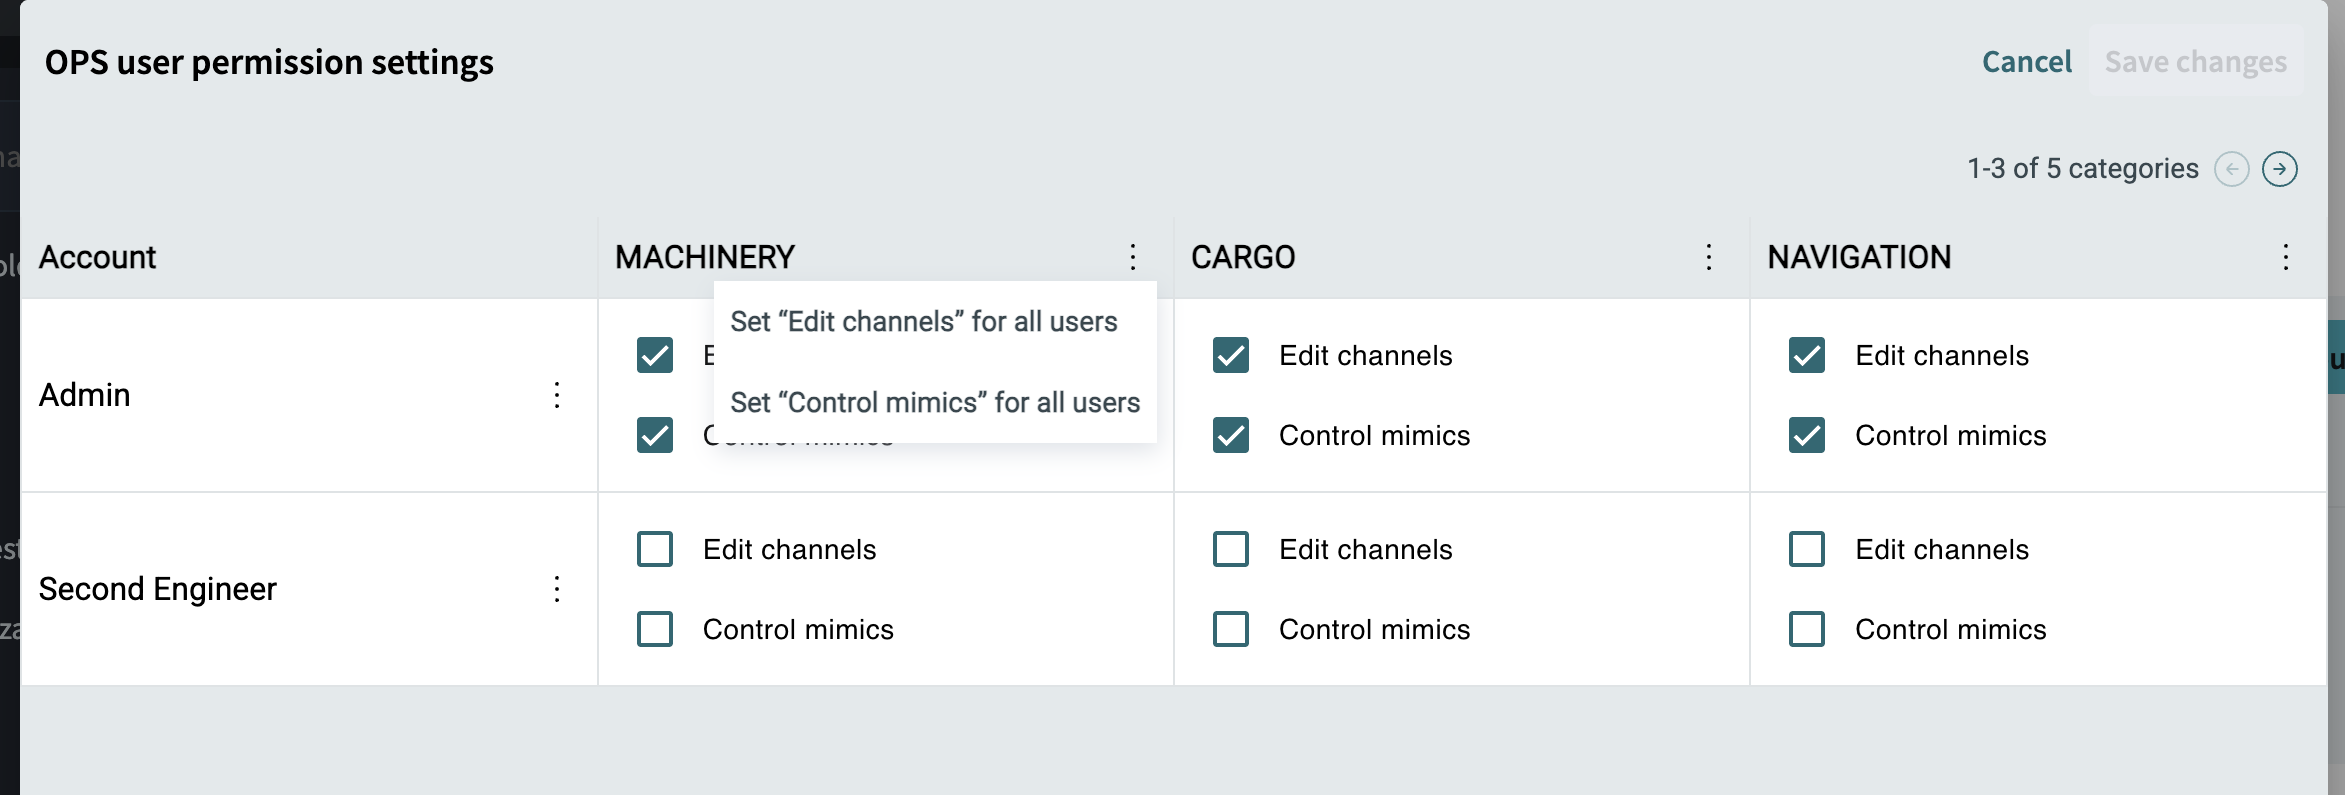
Task: Enable Second Engineer CARGO Edit channels
Action: tap(1231, 549)
